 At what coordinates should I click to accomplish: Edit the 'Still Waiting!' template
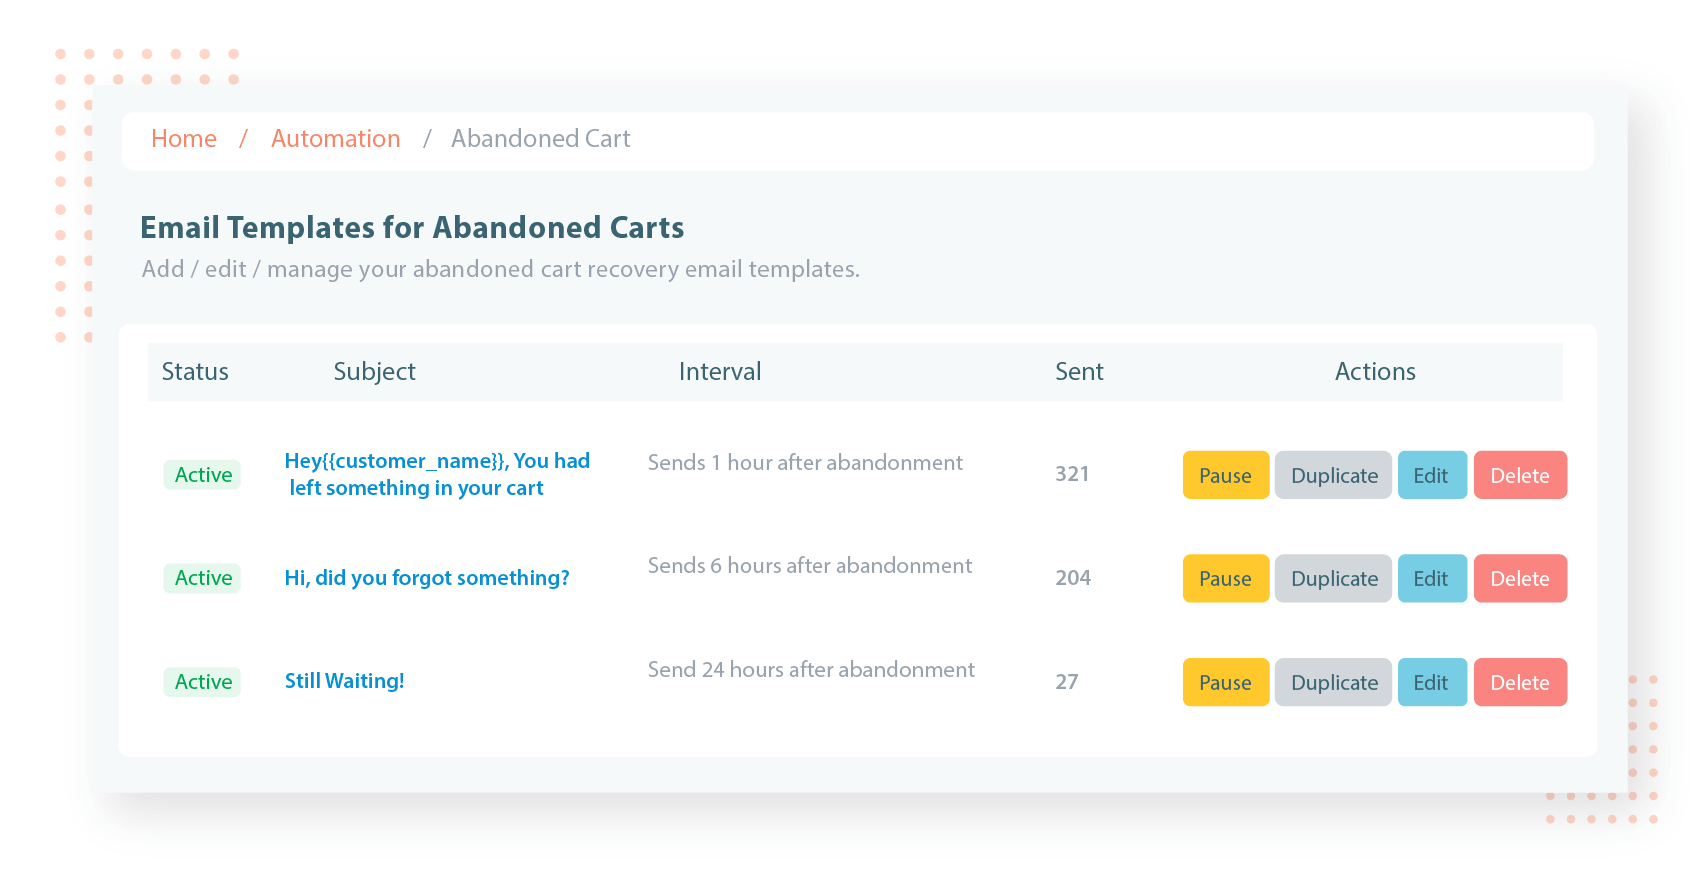pyautogui.click(x=1432, y=682)
